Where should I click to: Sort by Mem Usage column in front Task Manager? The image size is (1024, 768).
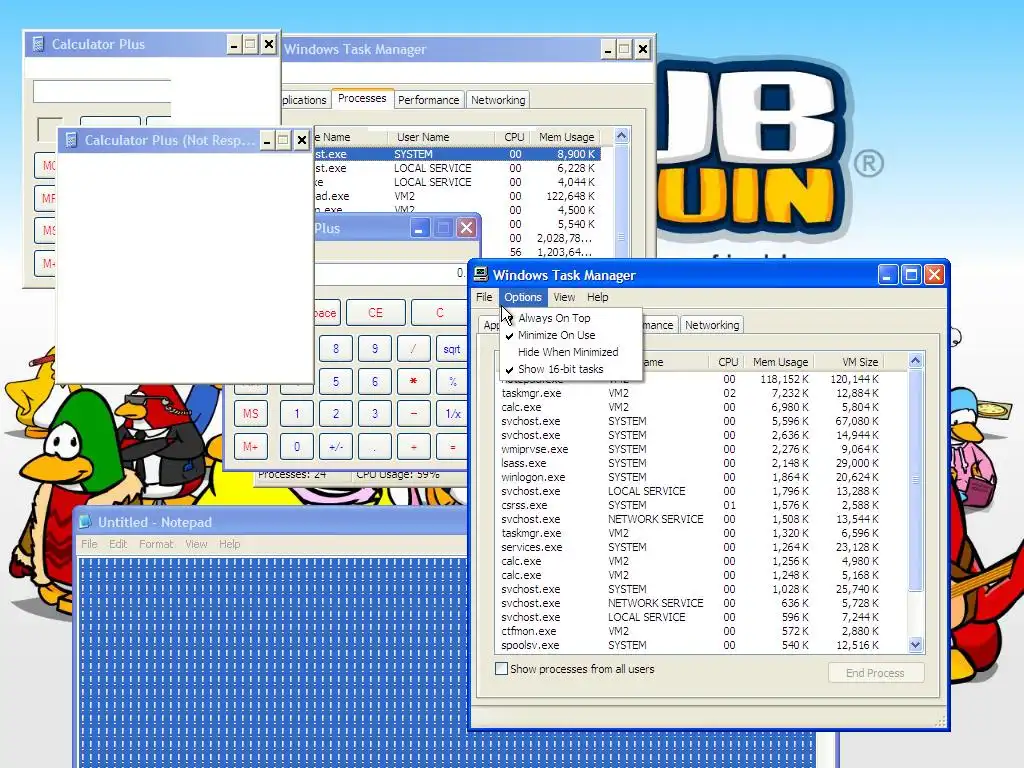point(780,362)
